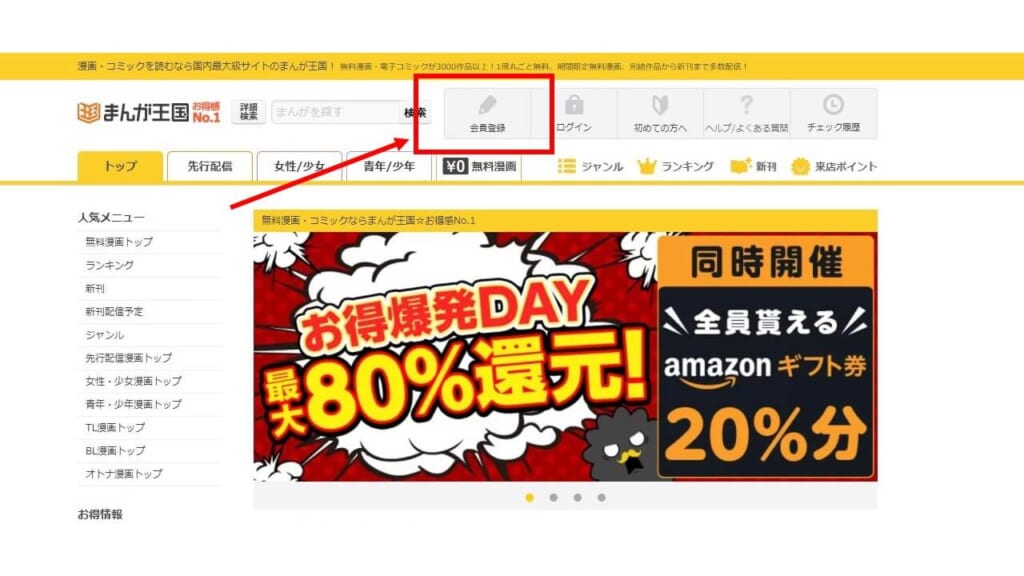Open ヘルプ/よくある質問 question mark icon
Image resolution: width=1024 pixels, height=576 pixels.
coord(746,104)
